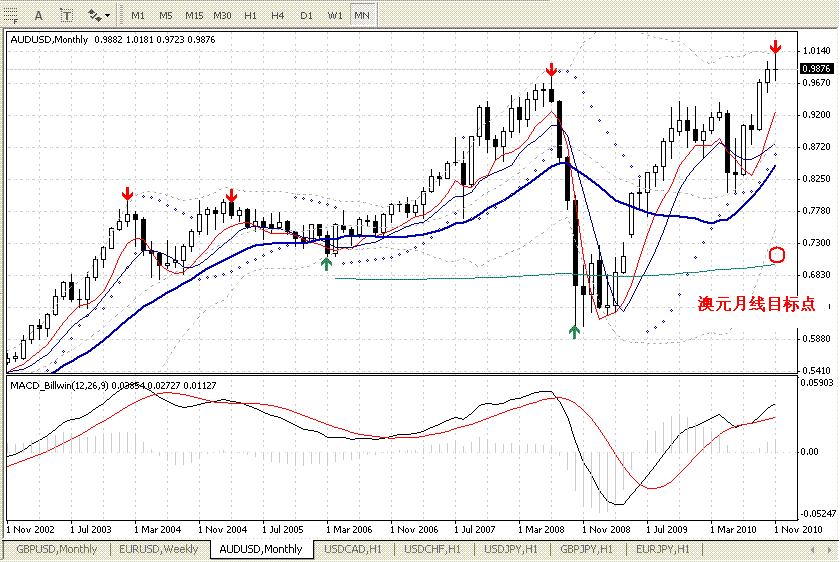Open the USDCAD,H1 chart tab
The width and height of the screenshot is (840, 562).
click(353, 549)
